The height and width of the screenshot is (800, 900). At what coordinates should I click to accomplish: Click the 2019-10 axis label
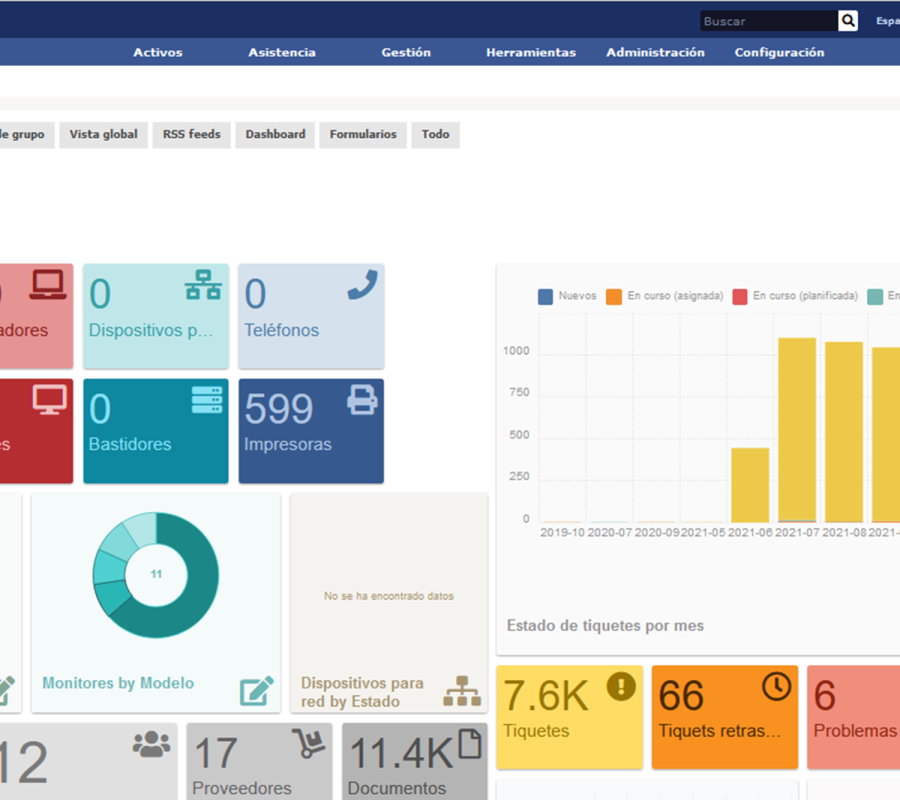[562, 533]
